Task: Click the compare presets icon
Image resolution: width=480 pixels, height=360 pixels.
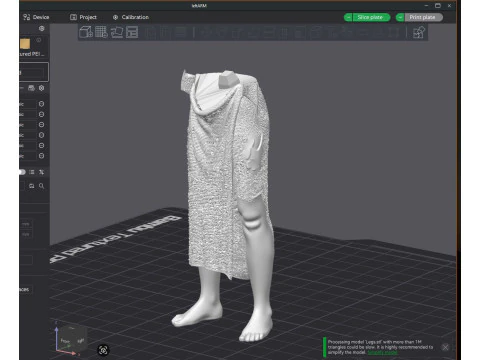Action: coord(41,172)
